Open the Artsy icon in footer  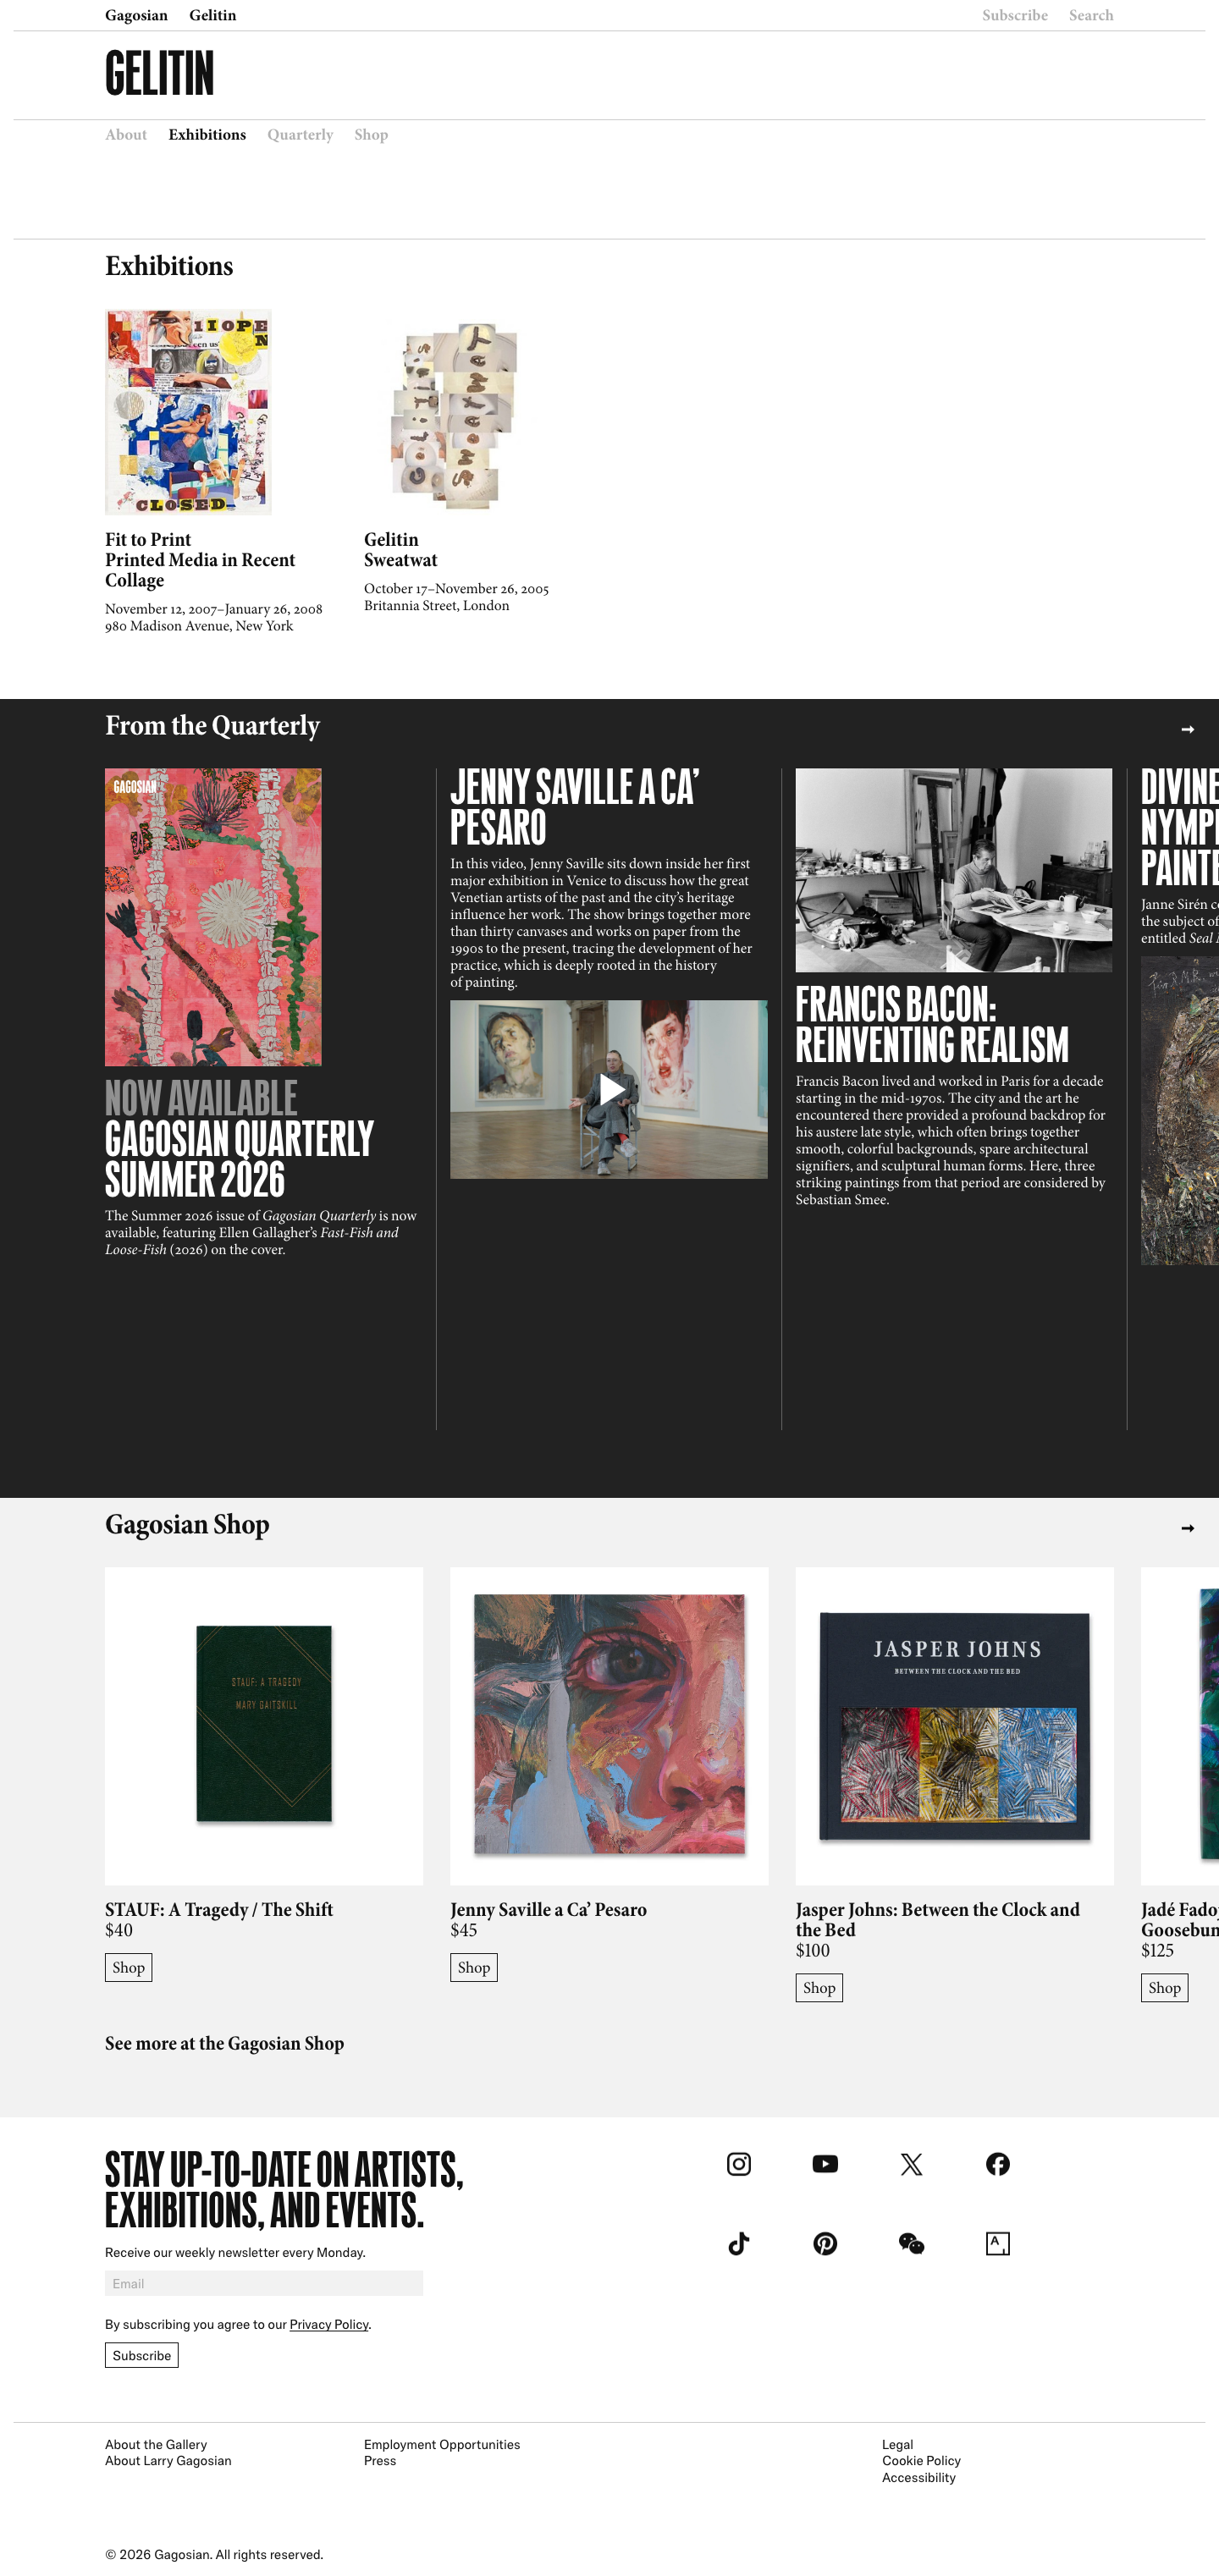(x=997, y=2243)
